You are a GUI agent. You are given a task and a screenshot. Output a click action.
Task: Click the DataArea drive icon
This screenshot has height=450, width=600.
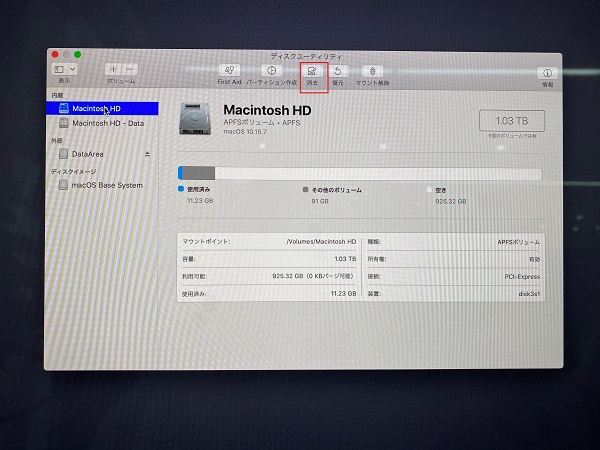[64, 154]
